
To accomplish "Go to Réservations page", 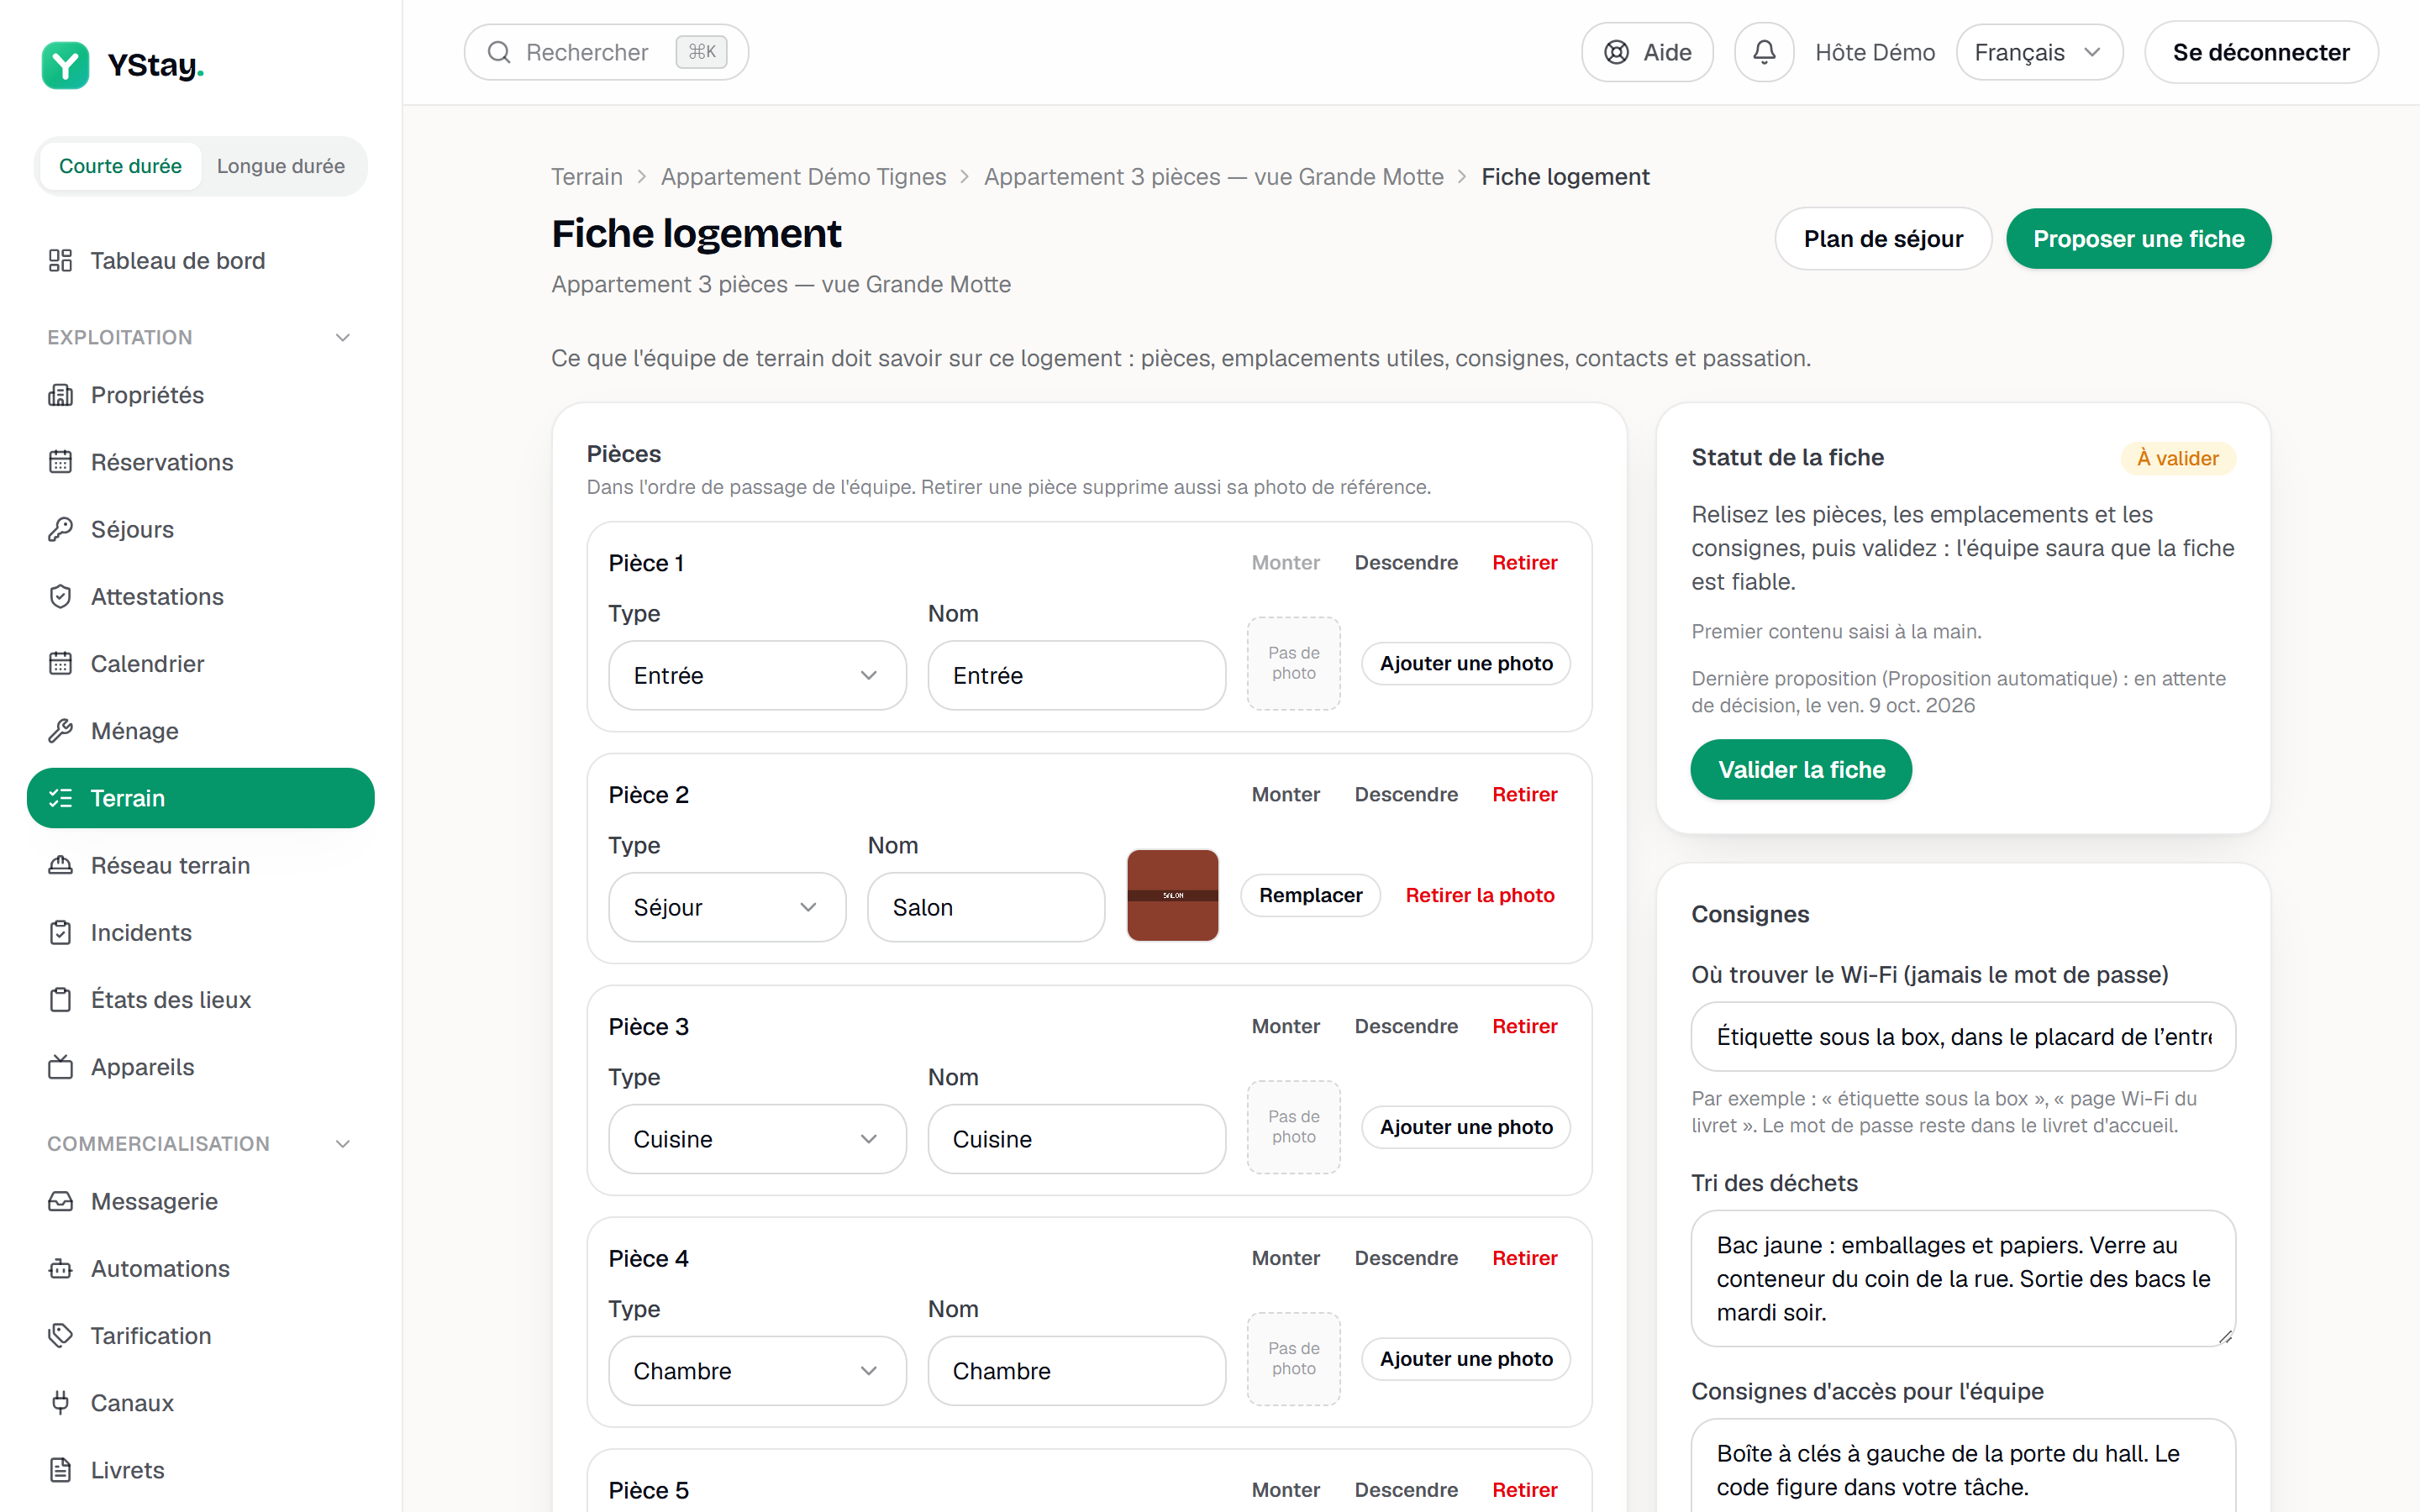I will pos(200,462).
